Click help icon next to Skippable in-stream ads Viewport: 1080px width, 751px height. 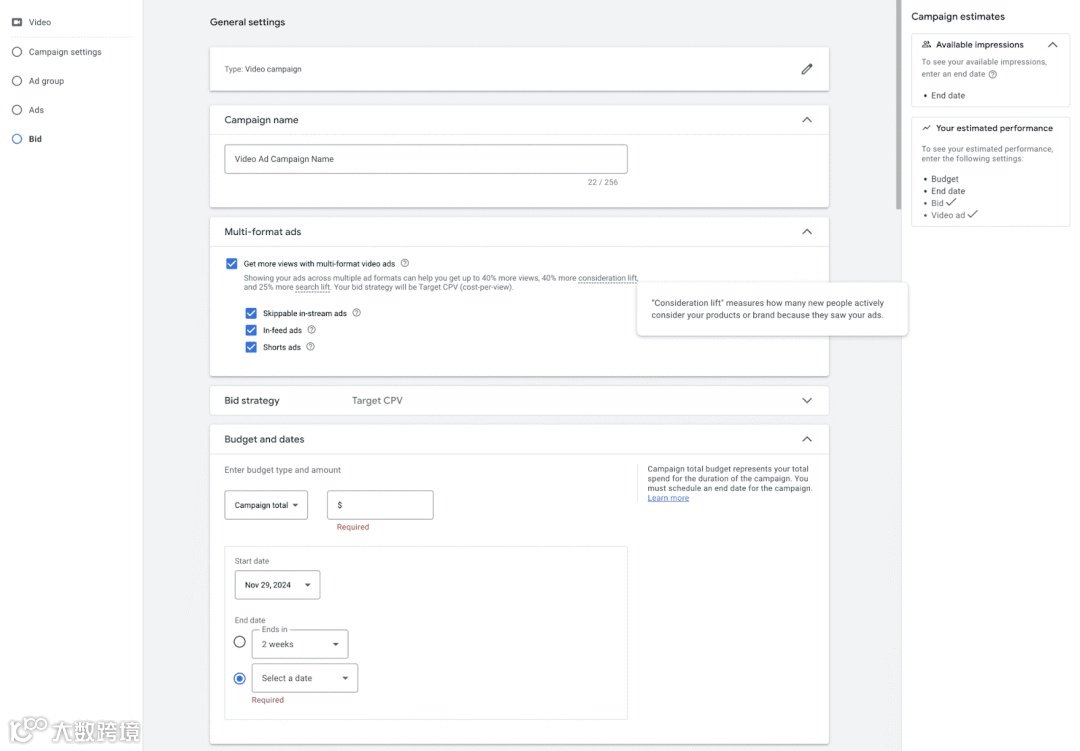(357, 313)
